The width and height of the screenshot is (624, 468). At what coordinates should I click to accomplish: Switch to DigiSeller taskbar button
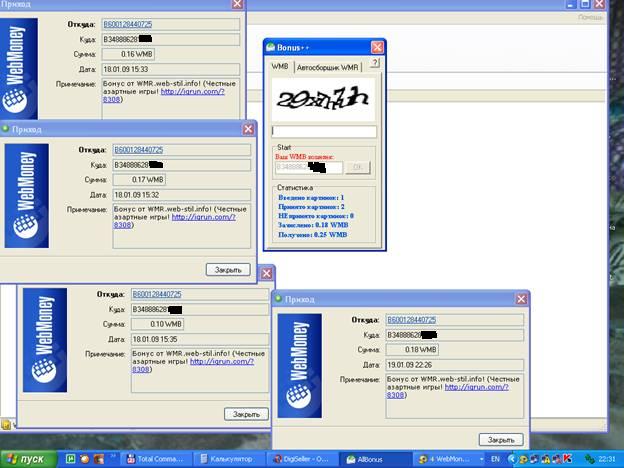(x=301, y=459)
